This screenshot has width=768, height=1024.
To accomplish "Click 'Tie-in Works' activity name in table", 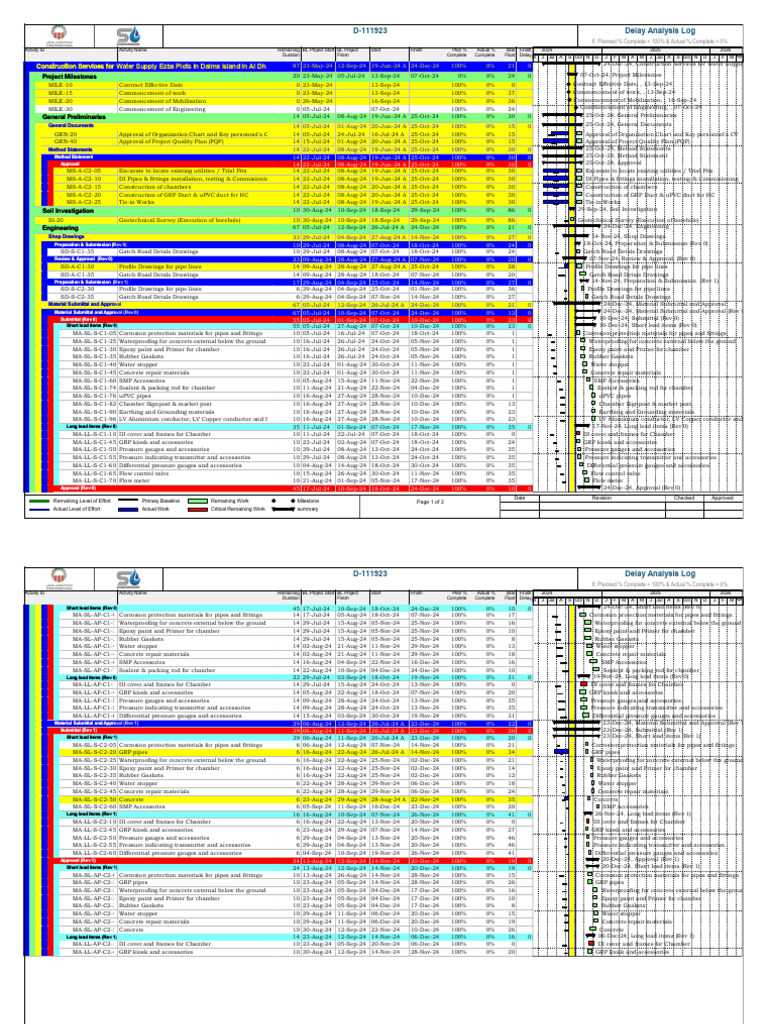I will click(x=136, y=202).
